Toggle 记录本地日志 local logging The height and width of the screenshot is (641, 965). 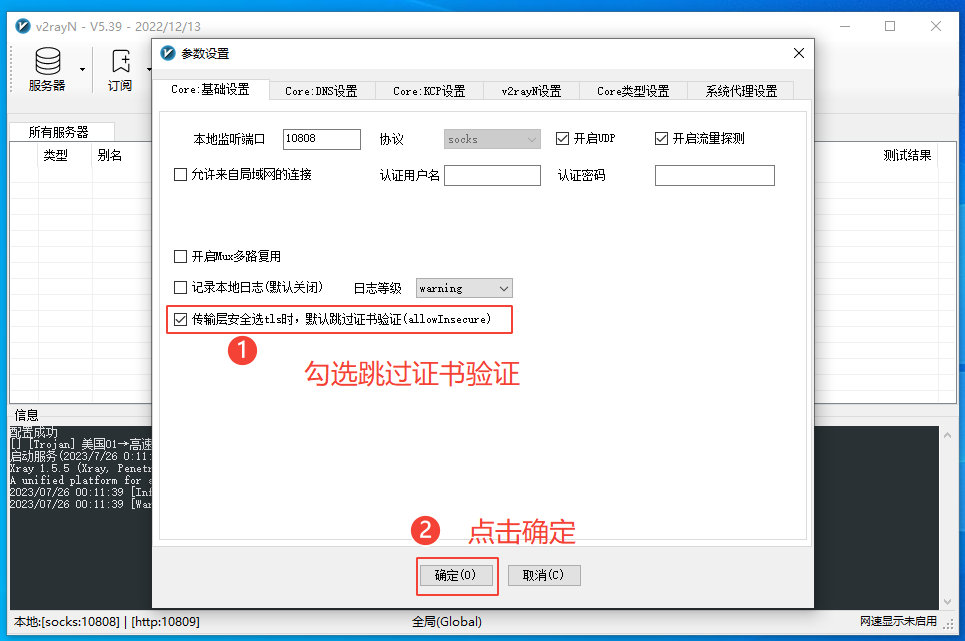181,287
